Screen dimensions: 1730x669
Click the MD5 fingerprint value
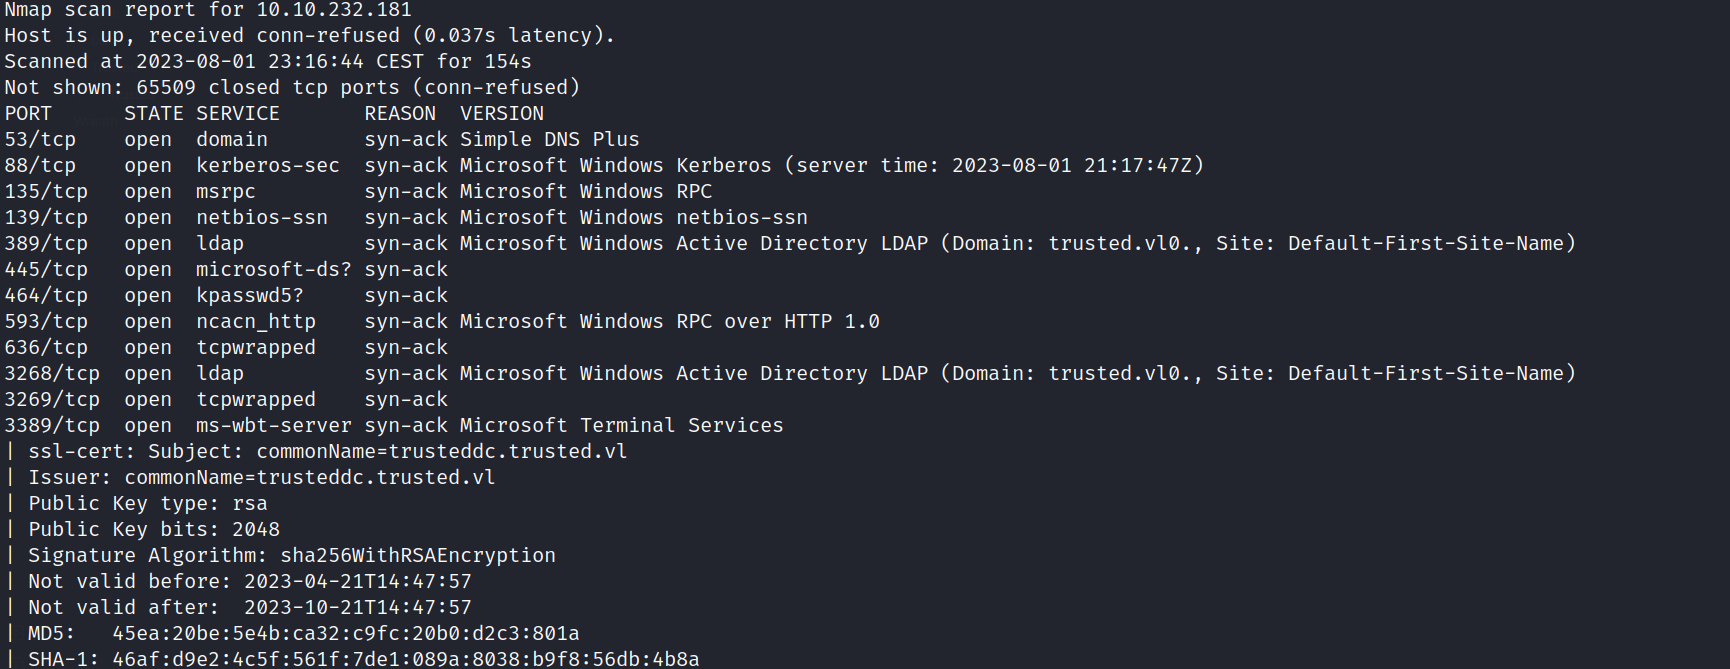pyautogui.click(x=346, y=634)
